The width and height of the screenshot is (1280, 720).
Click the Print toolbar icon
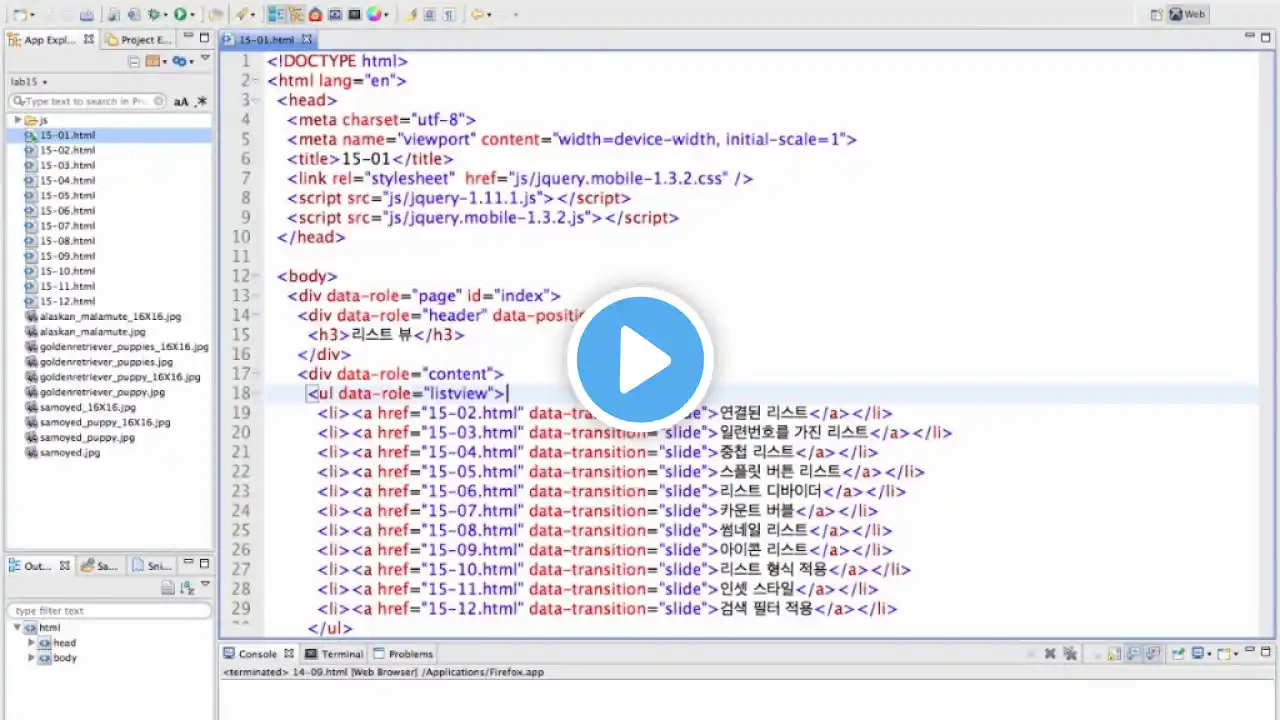click(x=87, y=15)
